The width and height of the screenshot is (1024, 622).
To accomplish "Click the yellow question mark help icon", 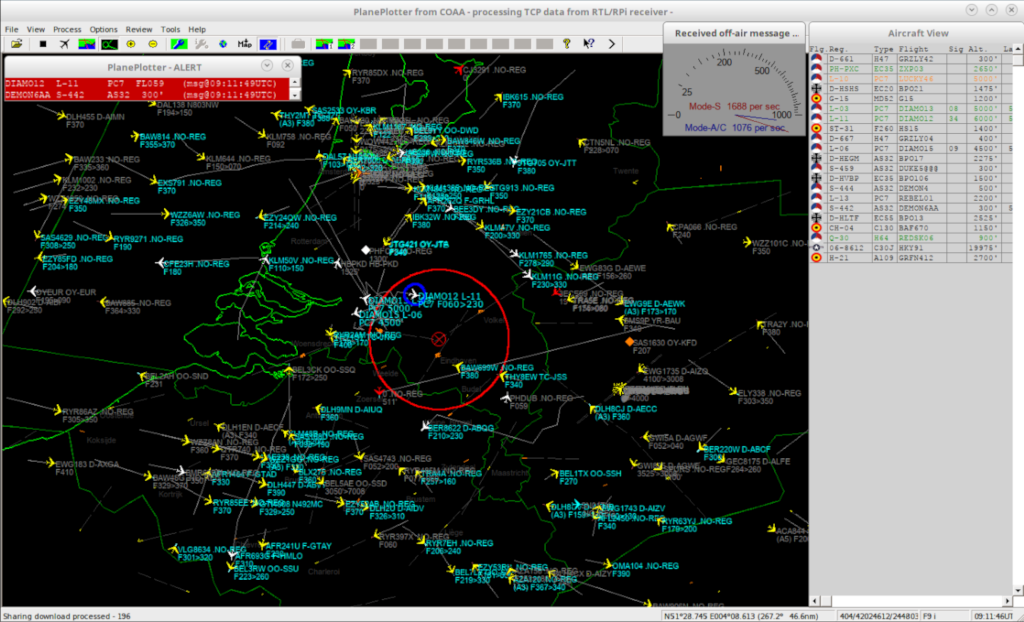I will click(x=566, y=44).
